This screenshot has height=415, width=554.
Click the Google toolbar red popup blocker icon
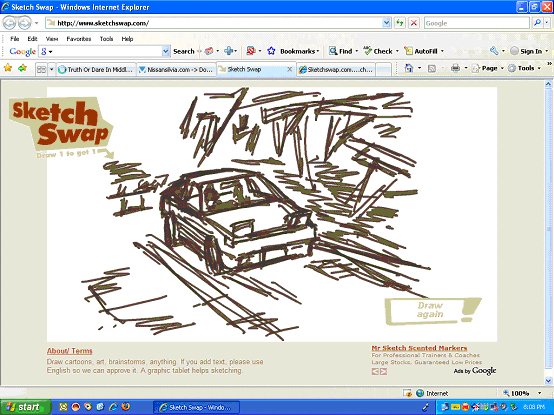[x=251, y=51]
